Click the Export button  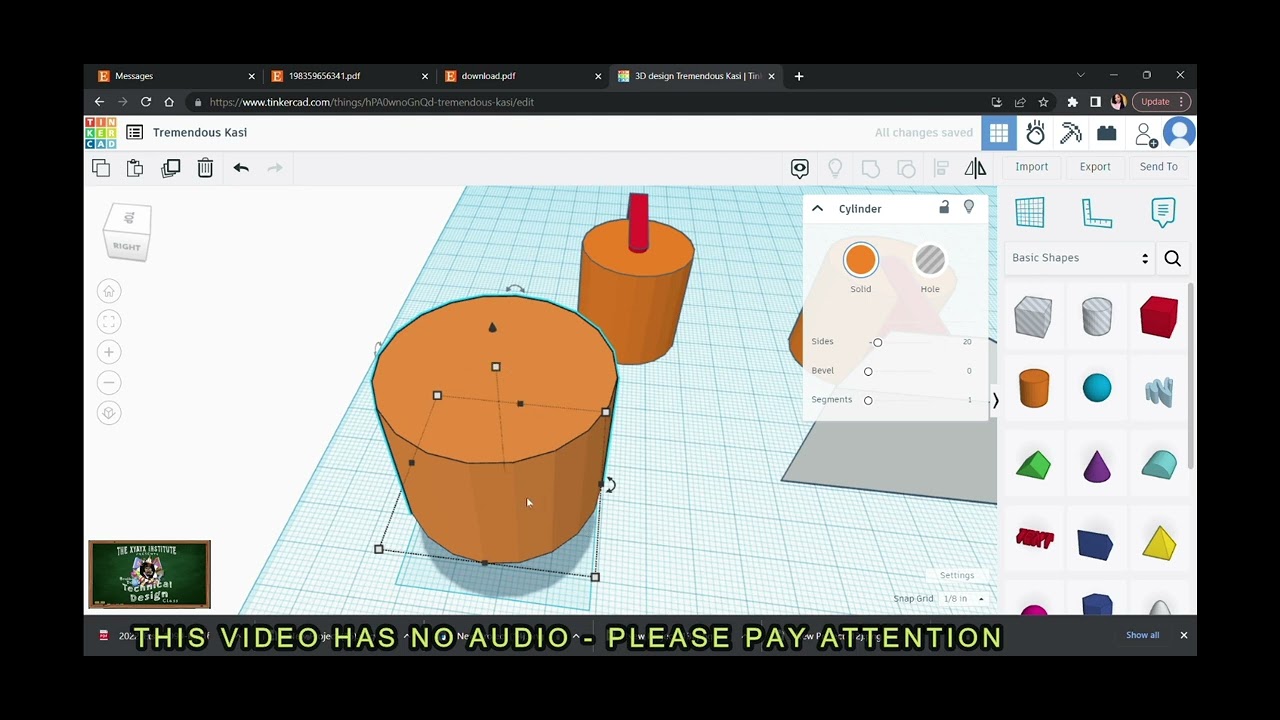click(1095, 167)
